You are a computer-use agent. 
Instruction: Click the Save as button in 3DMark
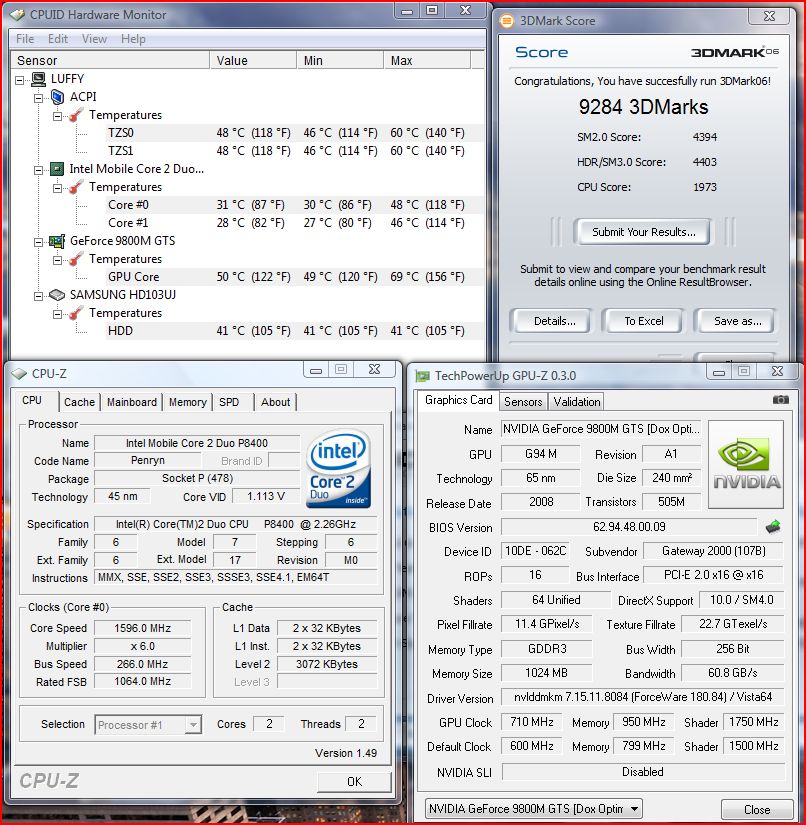pyautogui.click(x=737, y=321)
